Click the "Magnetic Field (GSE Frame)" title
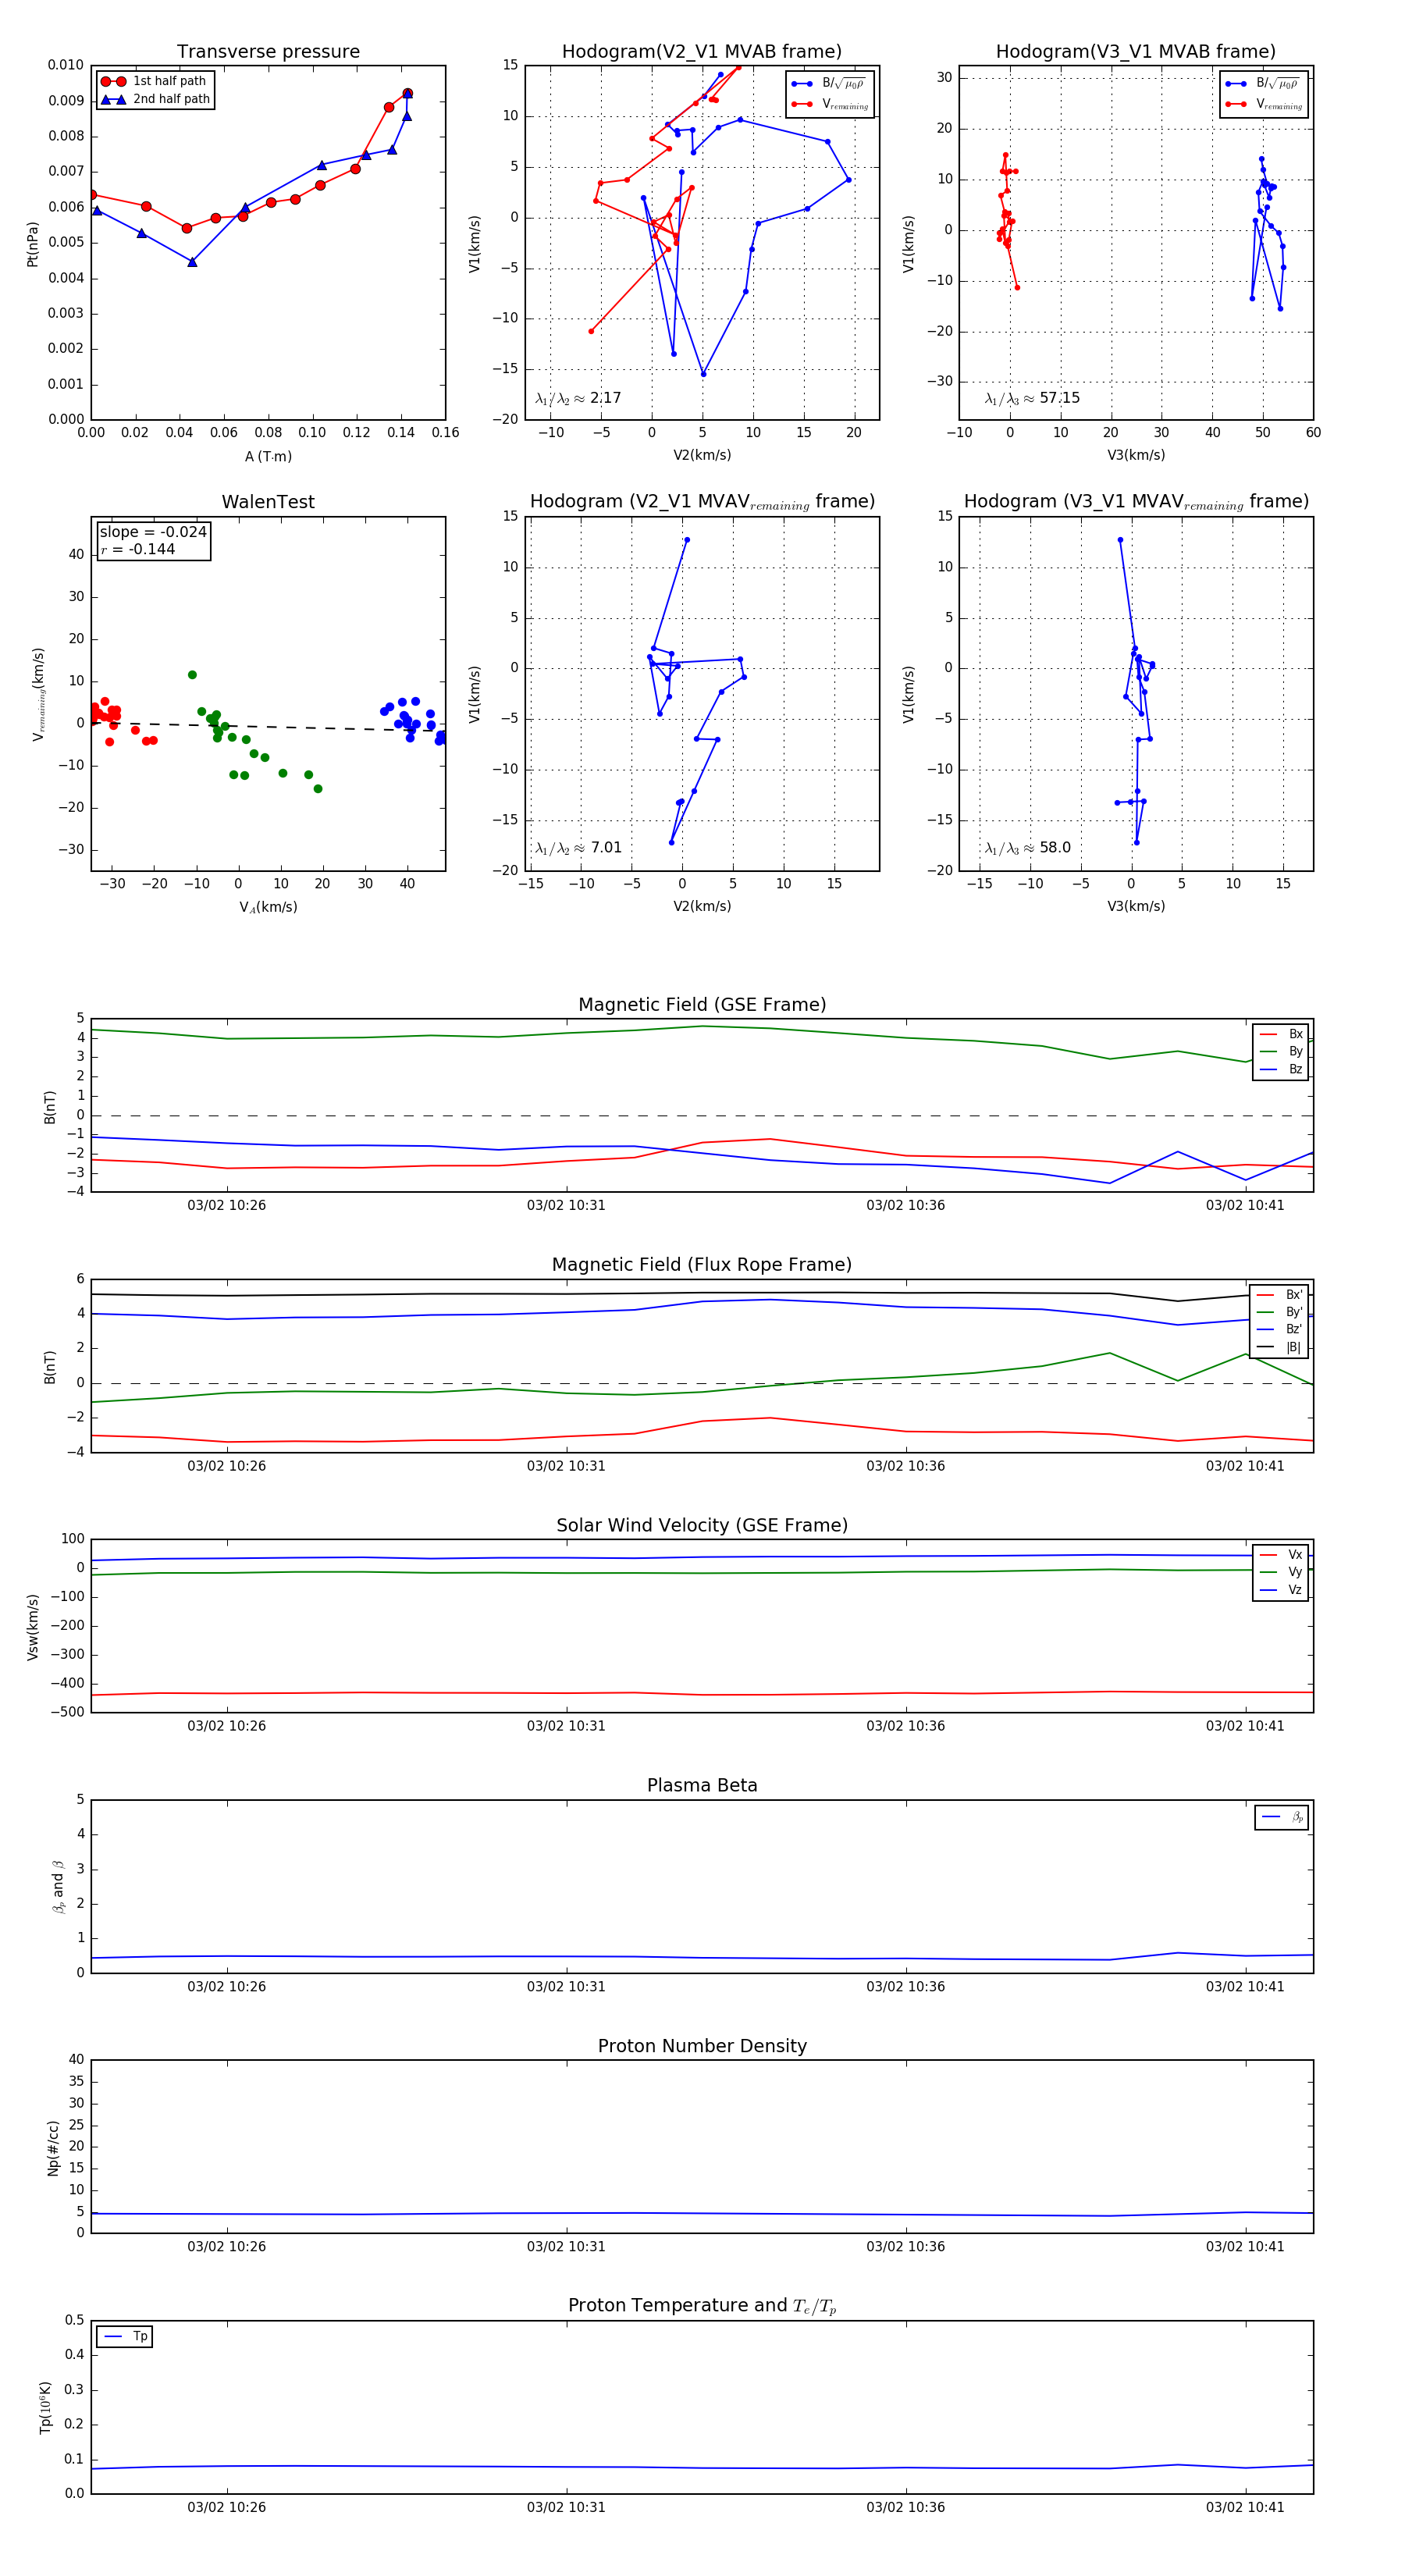Image resolution: width=1405 pixels, height=2576 pixels. click(x=702, y=1005)
